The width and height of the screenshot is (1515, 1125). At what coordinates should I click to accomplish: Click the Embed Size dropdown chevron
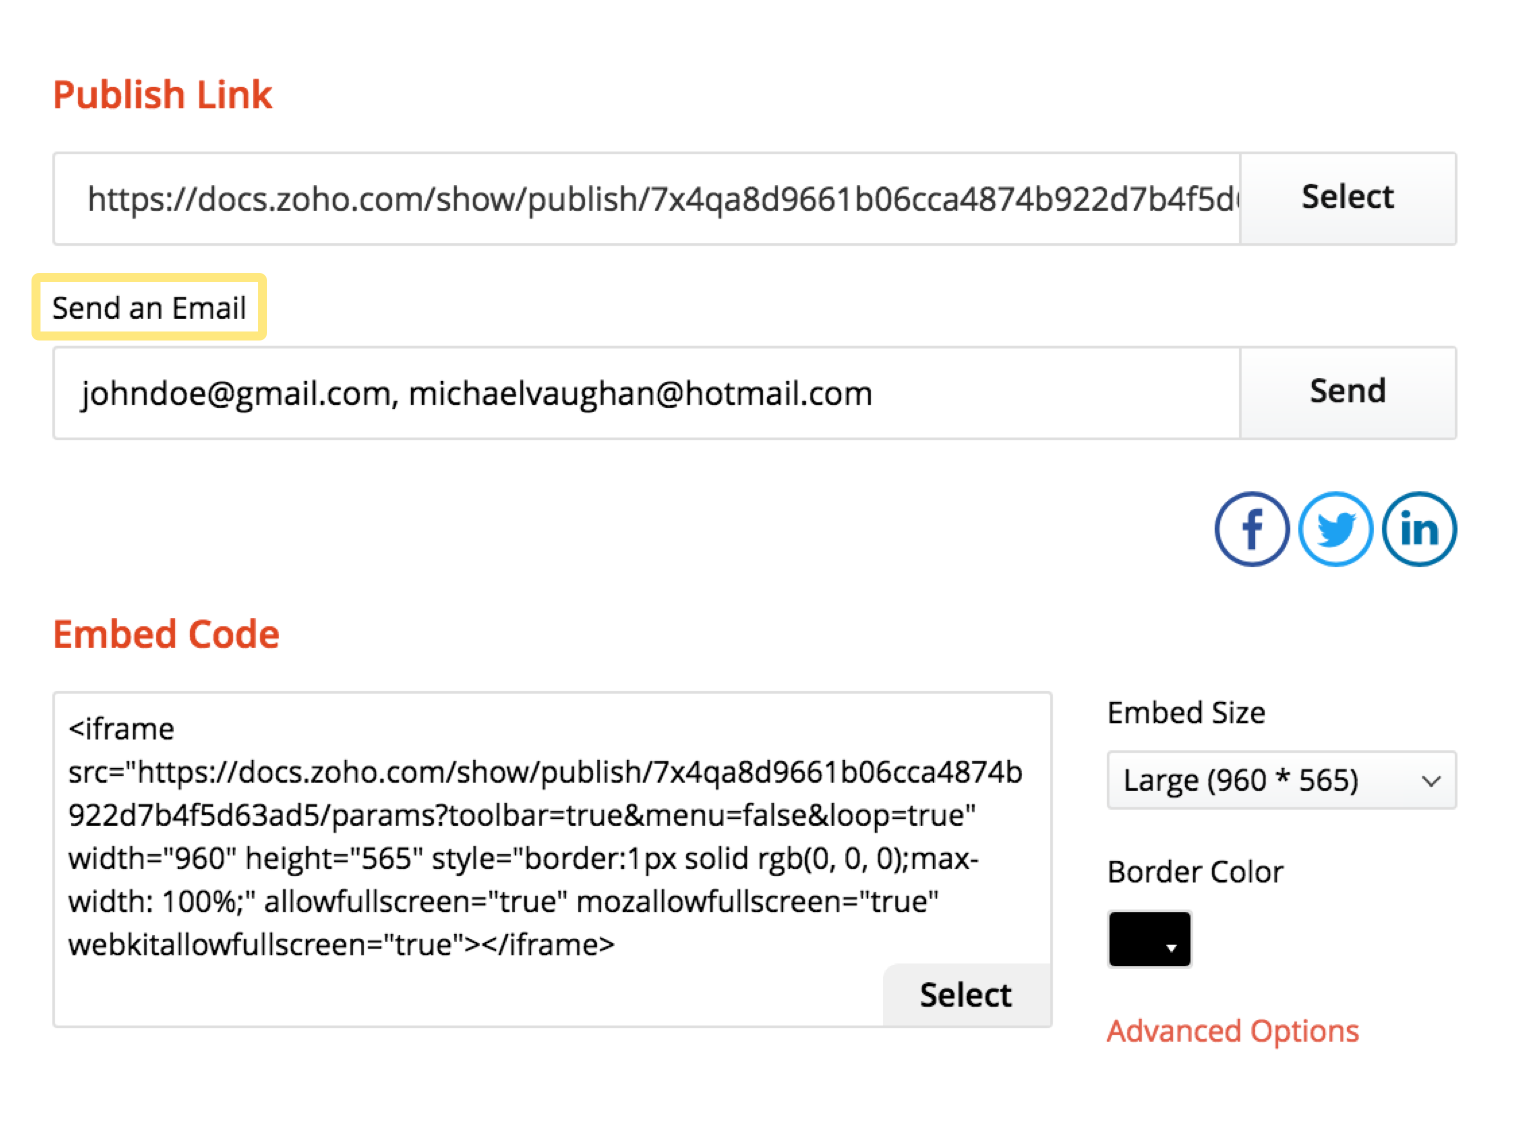(x=1431, y=781)
